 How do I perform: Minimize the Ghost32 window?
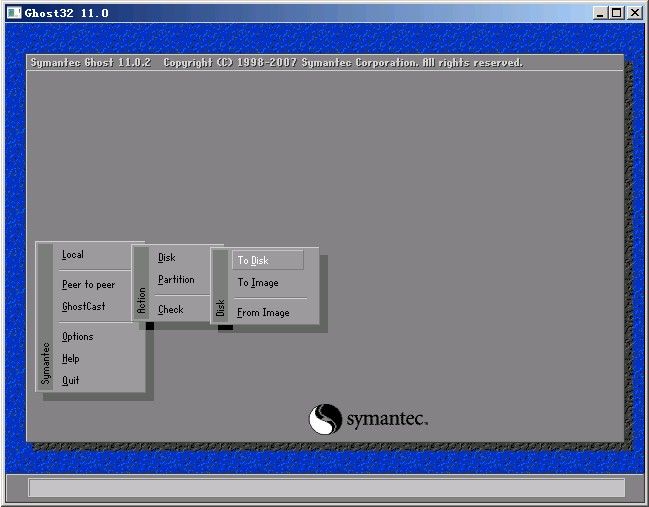[600, 13]
